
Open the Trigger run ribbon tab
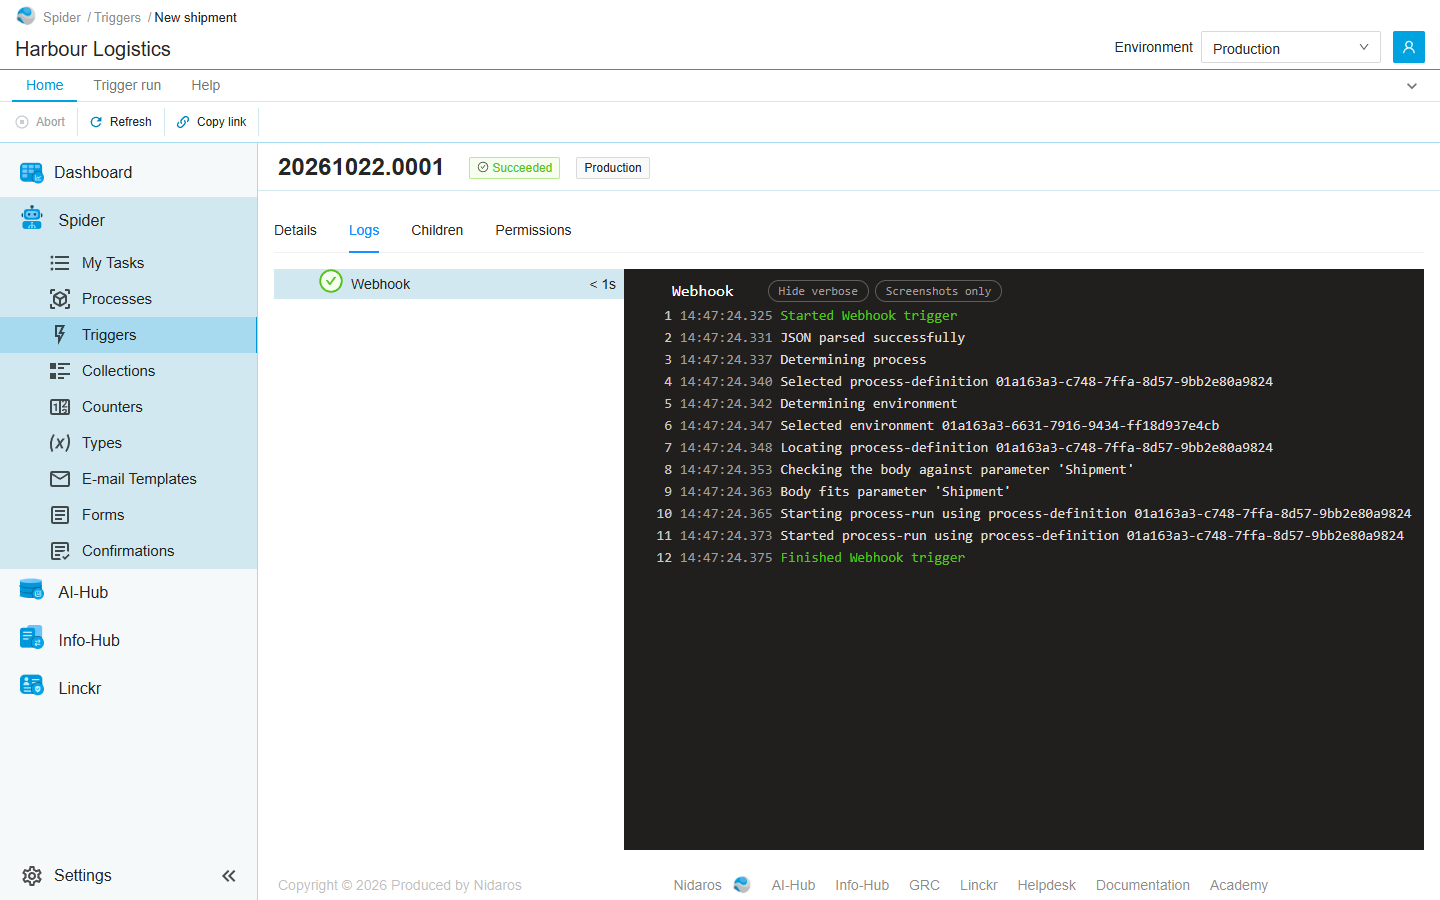[x=127, y=85]
